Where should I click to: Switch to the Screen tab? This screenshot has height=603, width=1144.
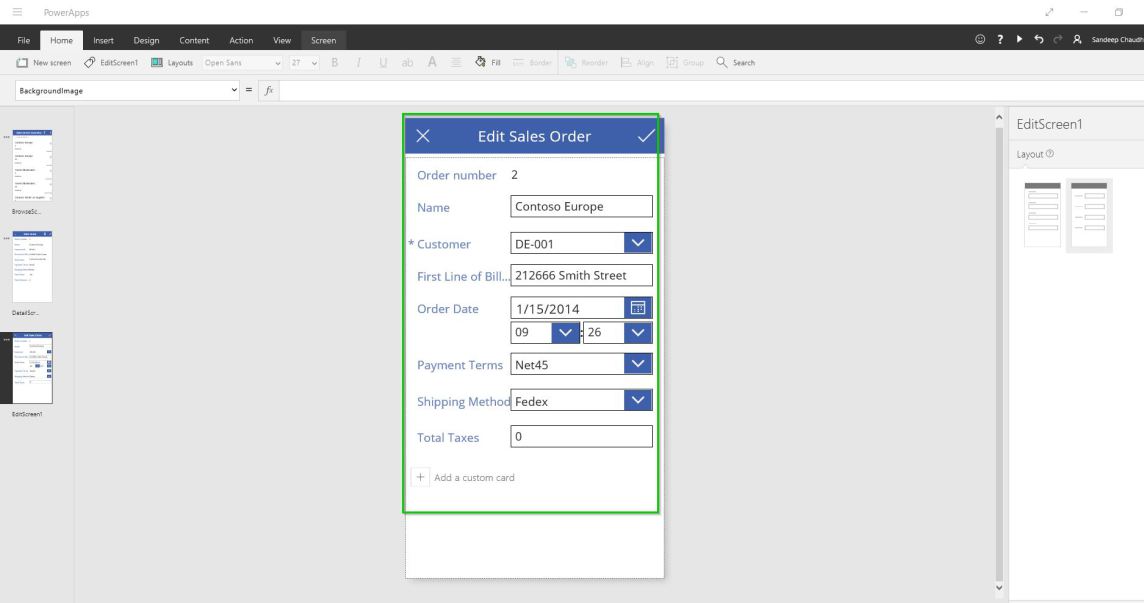(323, 40)
